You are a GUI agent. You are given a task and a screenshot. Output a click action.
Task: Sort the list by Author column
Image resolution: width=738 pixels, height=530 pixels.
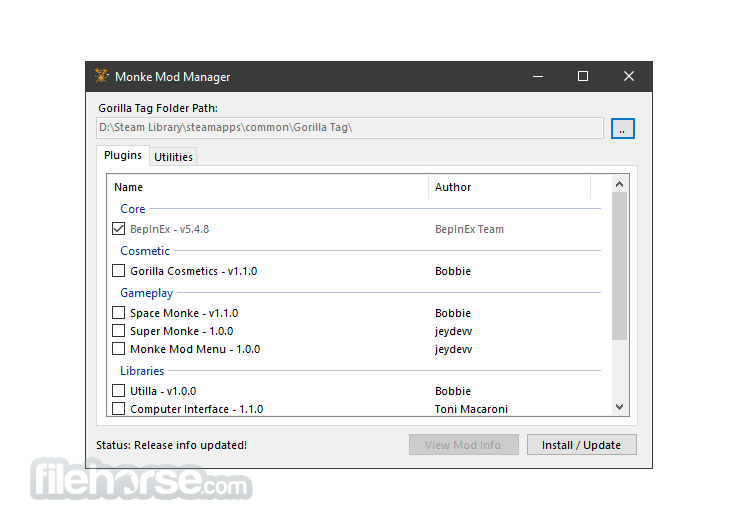pyautogui.click(x=509, y=187)
